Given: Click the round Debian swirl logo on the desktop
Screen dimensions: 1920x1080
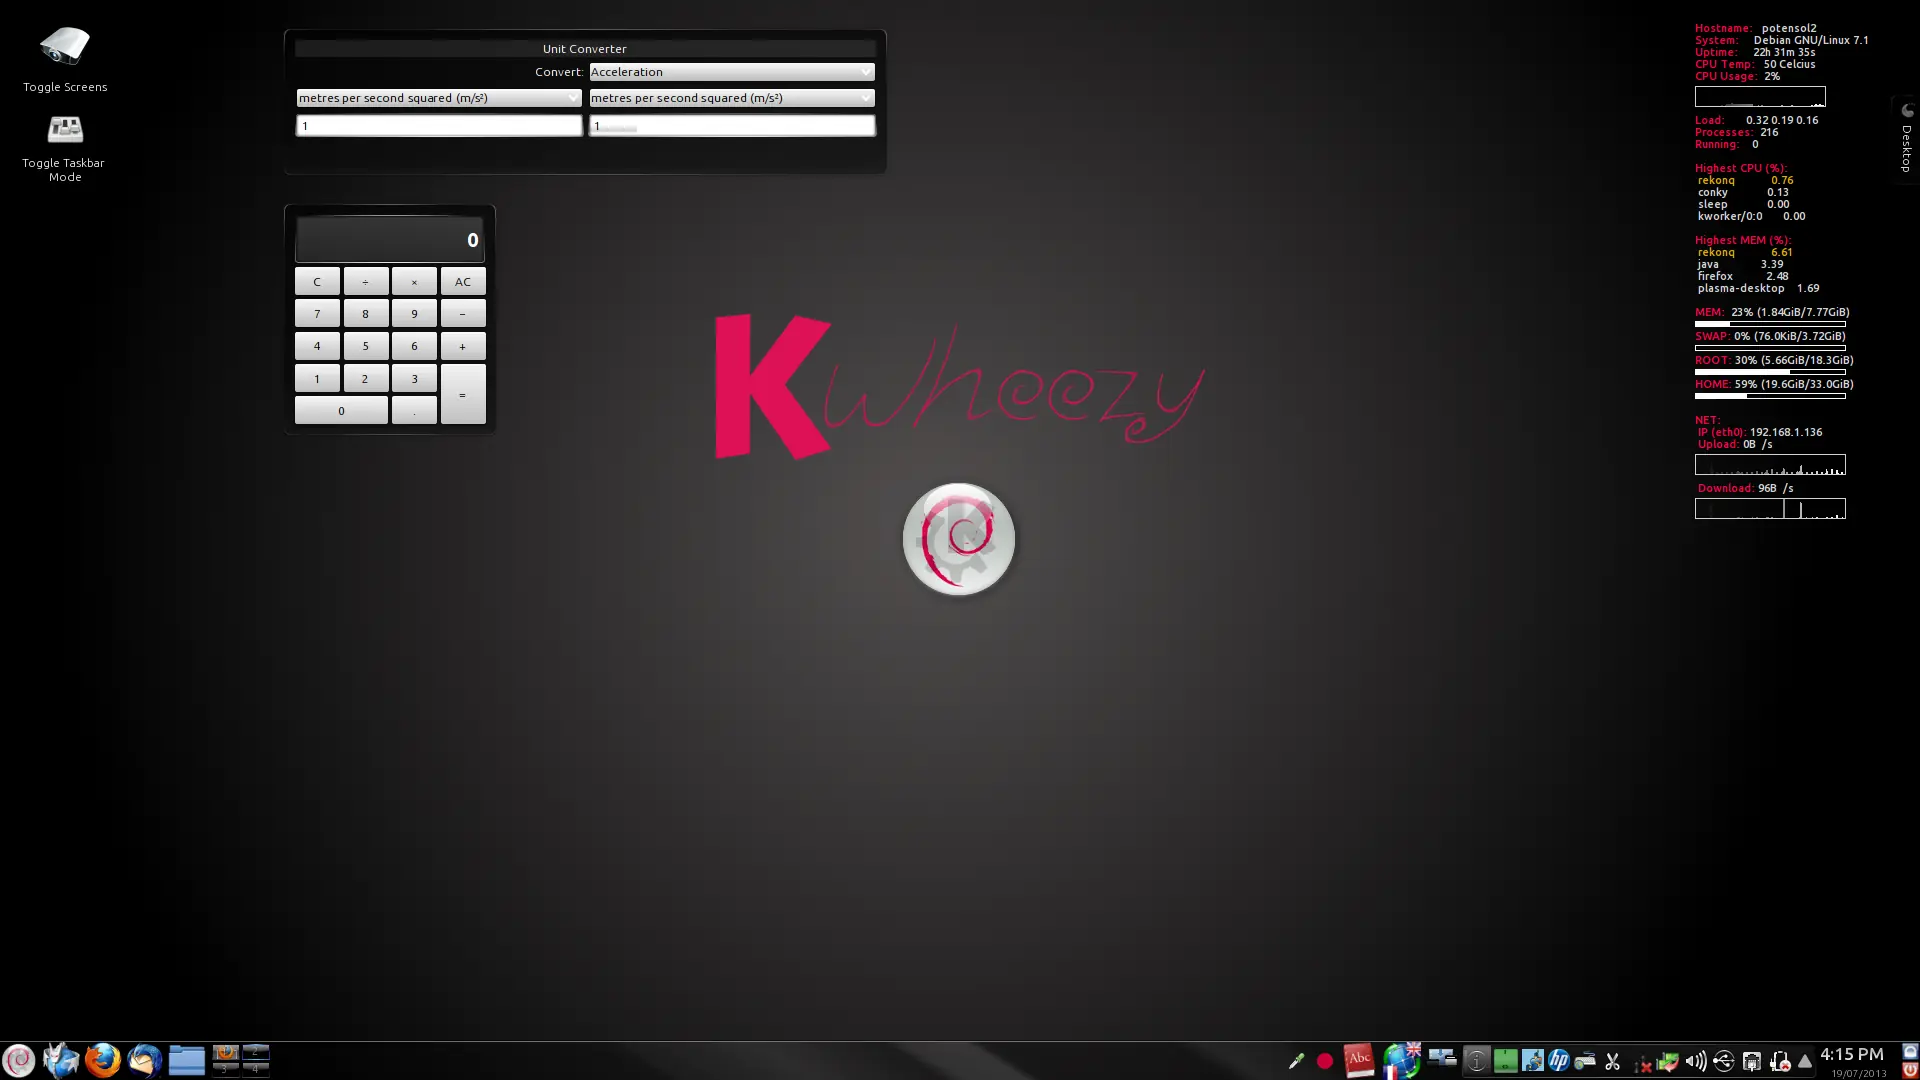Looking at the screenshot, I should [959, 539].
